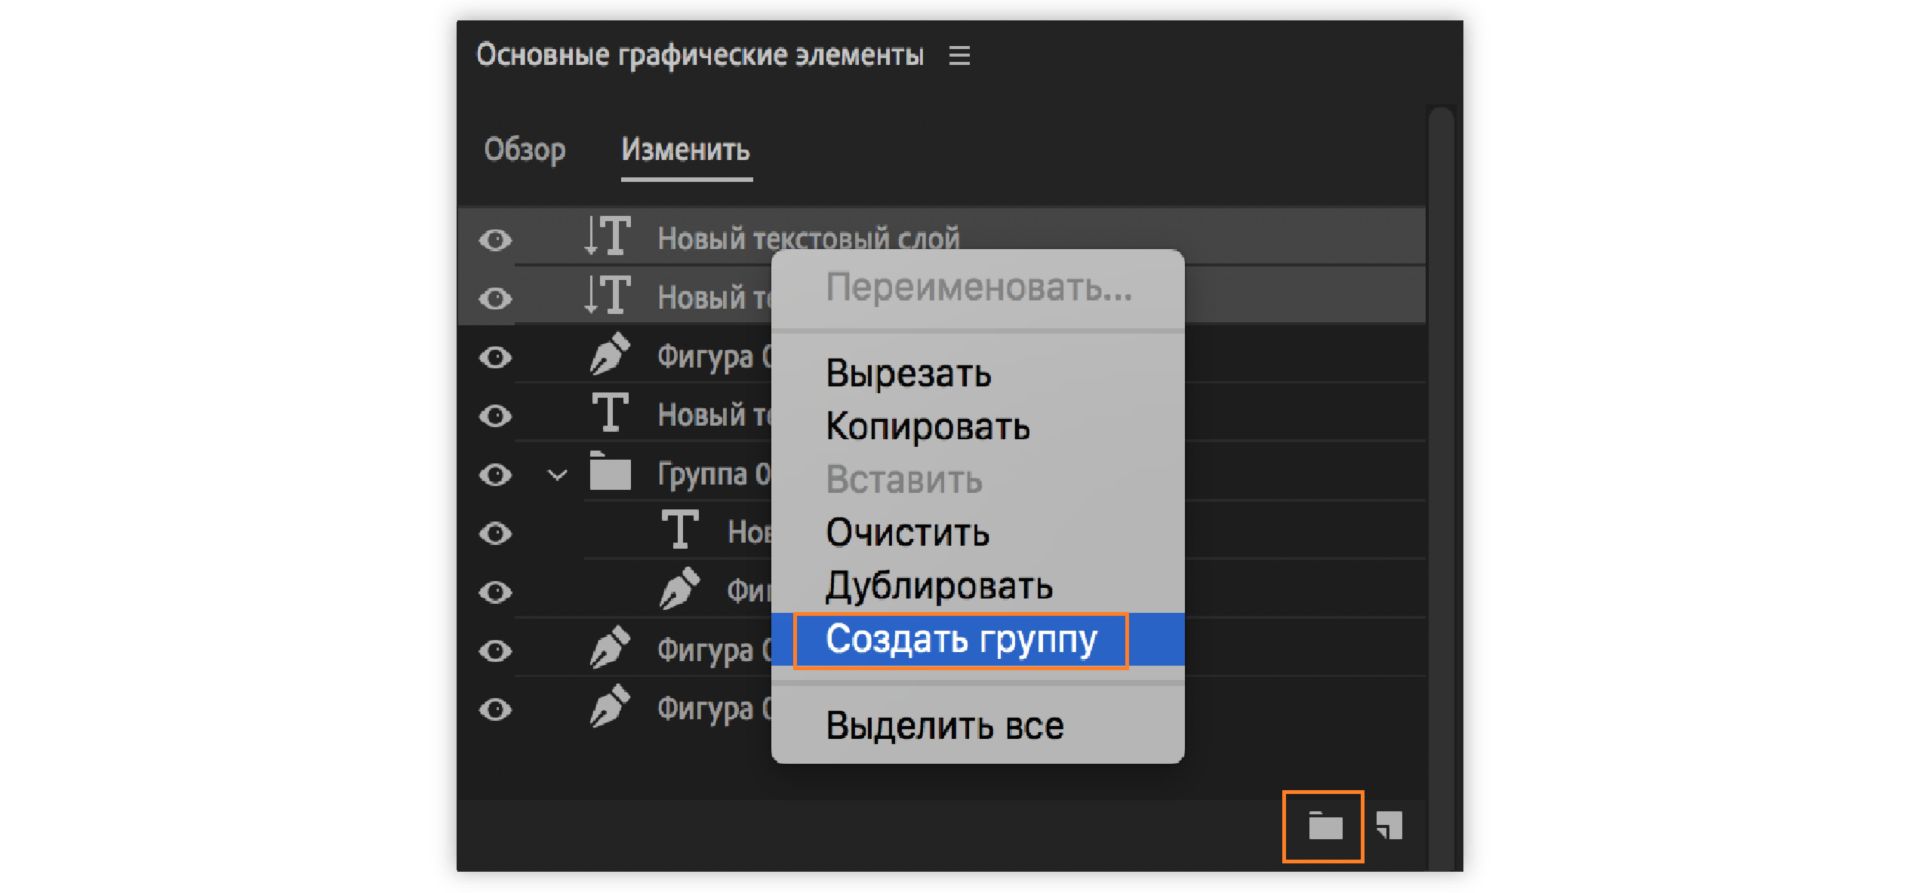The height and width of the screenshot is (893, 1920).
Task: Click pen icon of the bottommost Фигура layer
Action: pyautogui.click(x=609, y=707)
